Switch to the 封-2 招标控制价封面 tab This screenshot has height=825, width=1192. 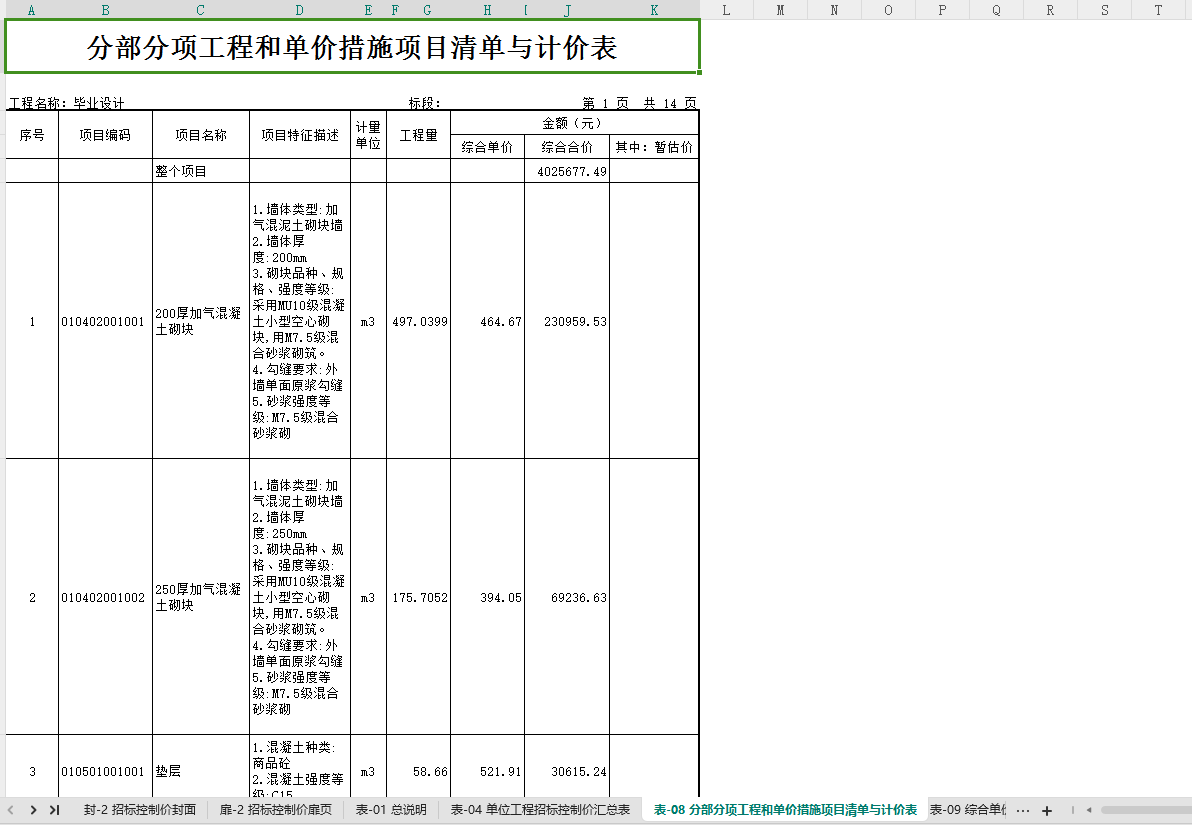pos(140,810)
